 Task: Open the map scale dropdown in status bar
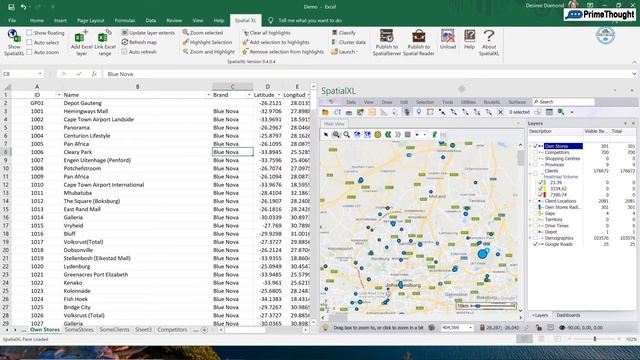click(470, 327)
